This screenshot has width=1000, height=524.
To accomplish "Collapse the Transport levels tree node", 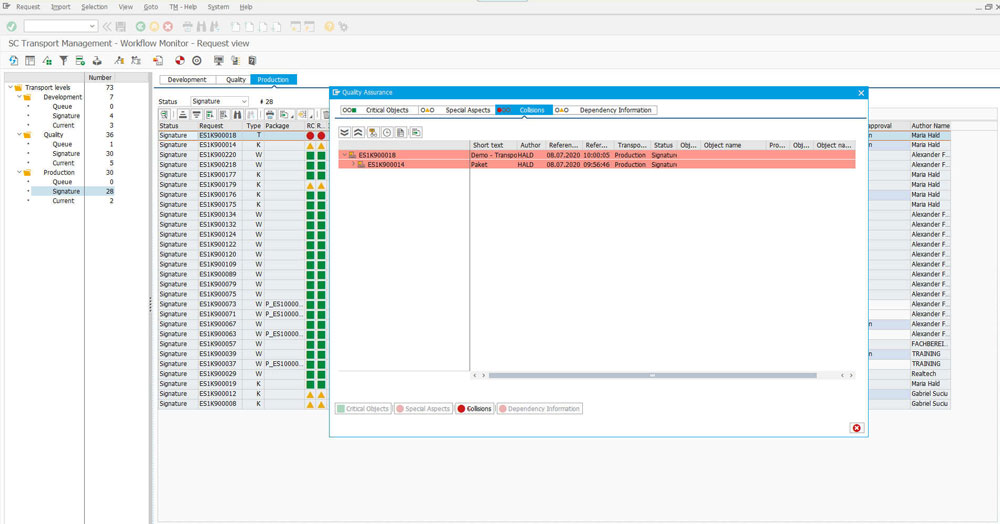I will [x=10, y=87].
